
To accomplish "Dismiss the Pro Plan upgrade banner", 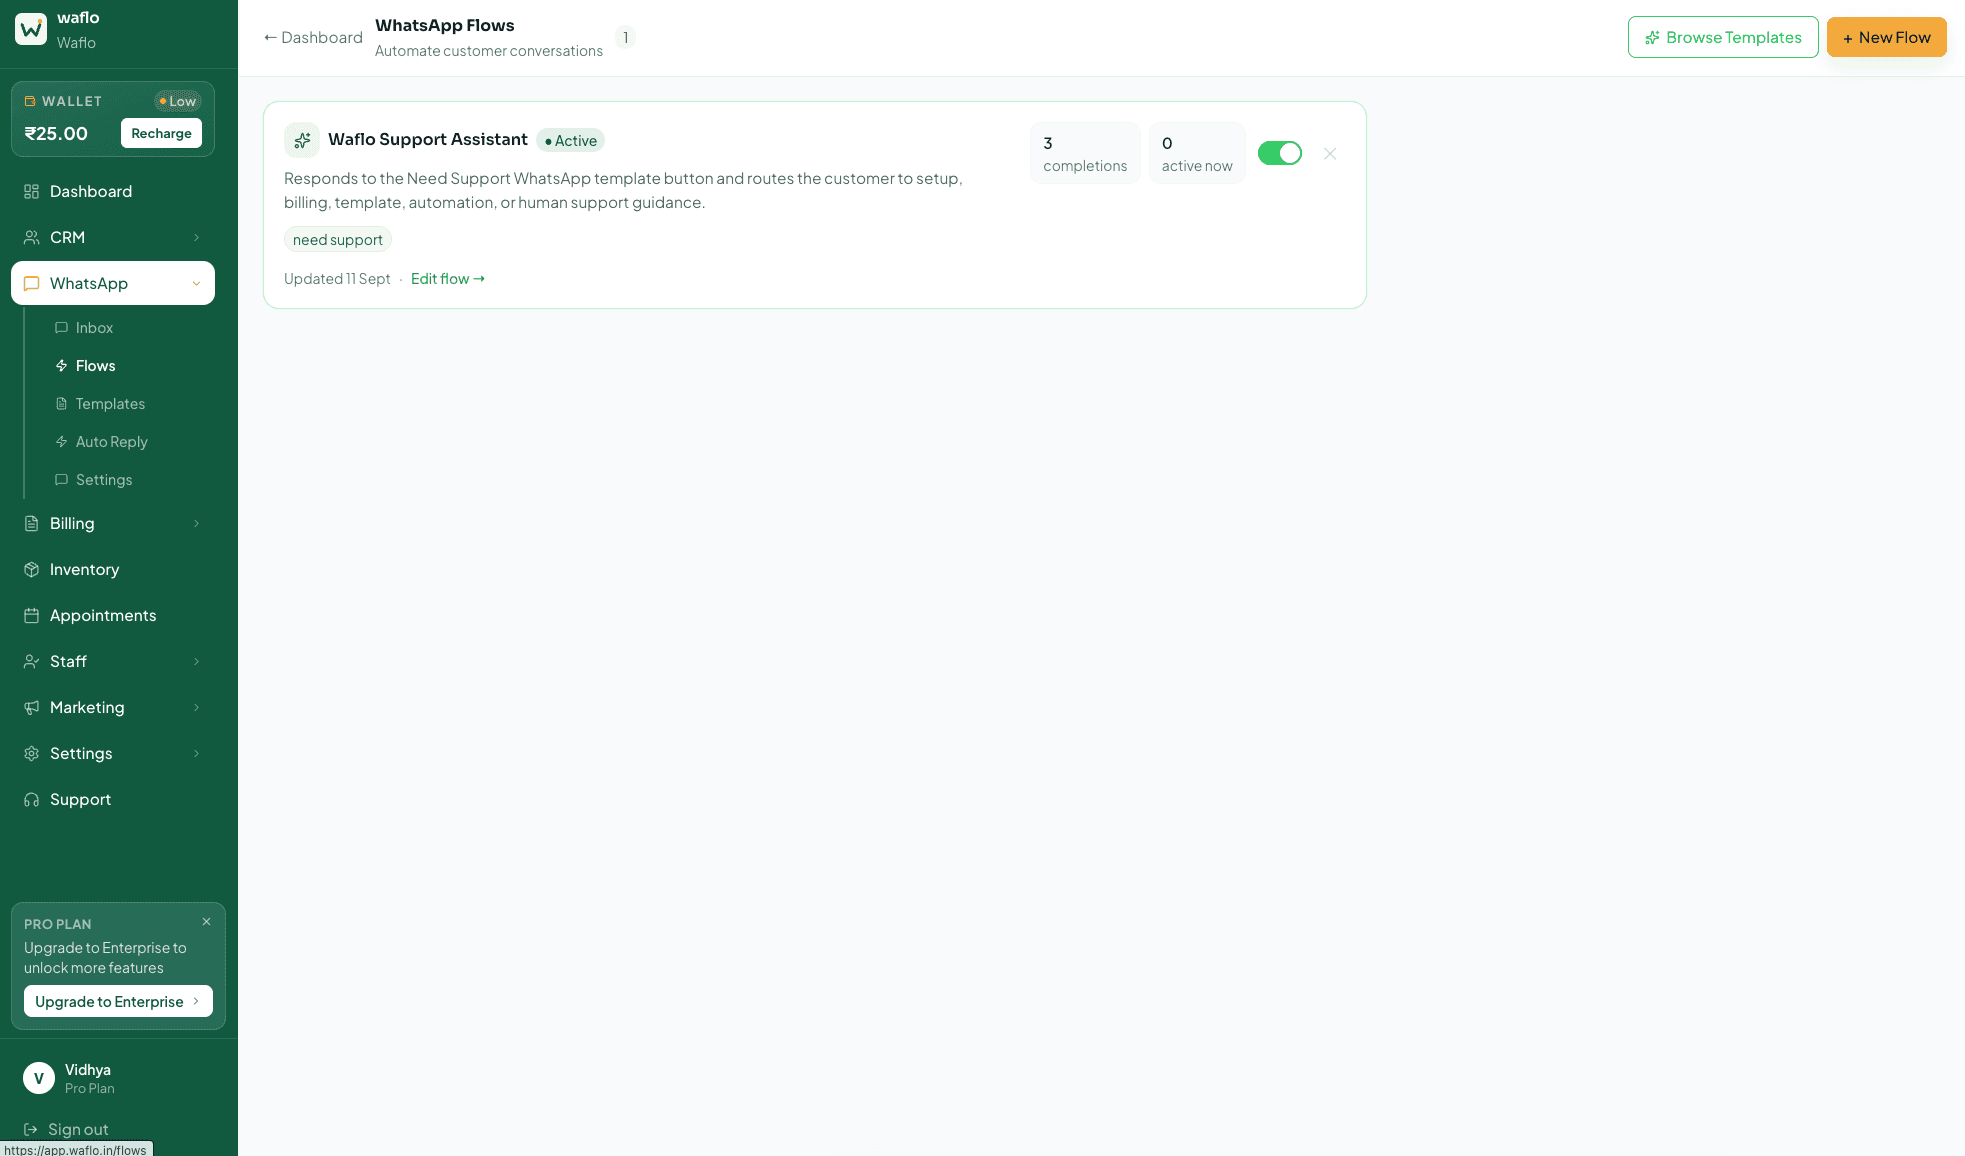I will click(206, 922).
